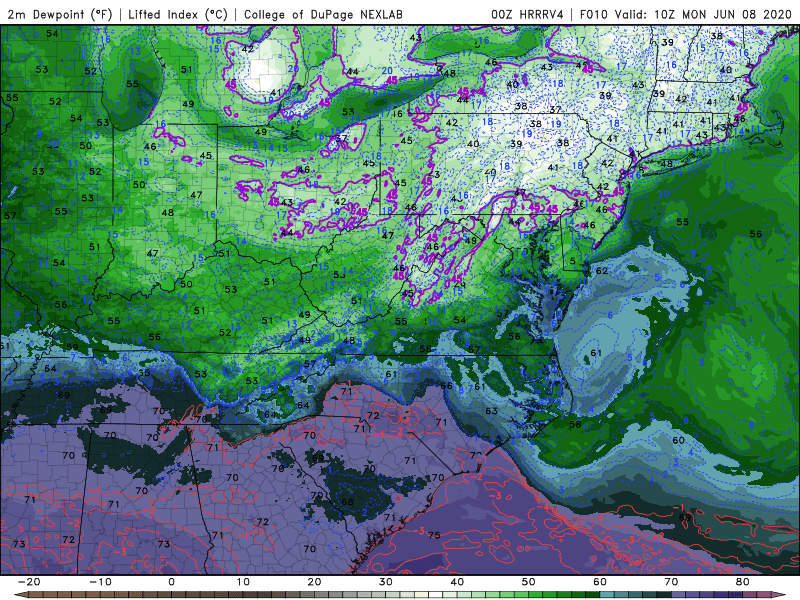Click the "F010 Valid: 10Z MON JUN 08 2020" text
This screenshot has height=600, width=800.
(686, 14)
